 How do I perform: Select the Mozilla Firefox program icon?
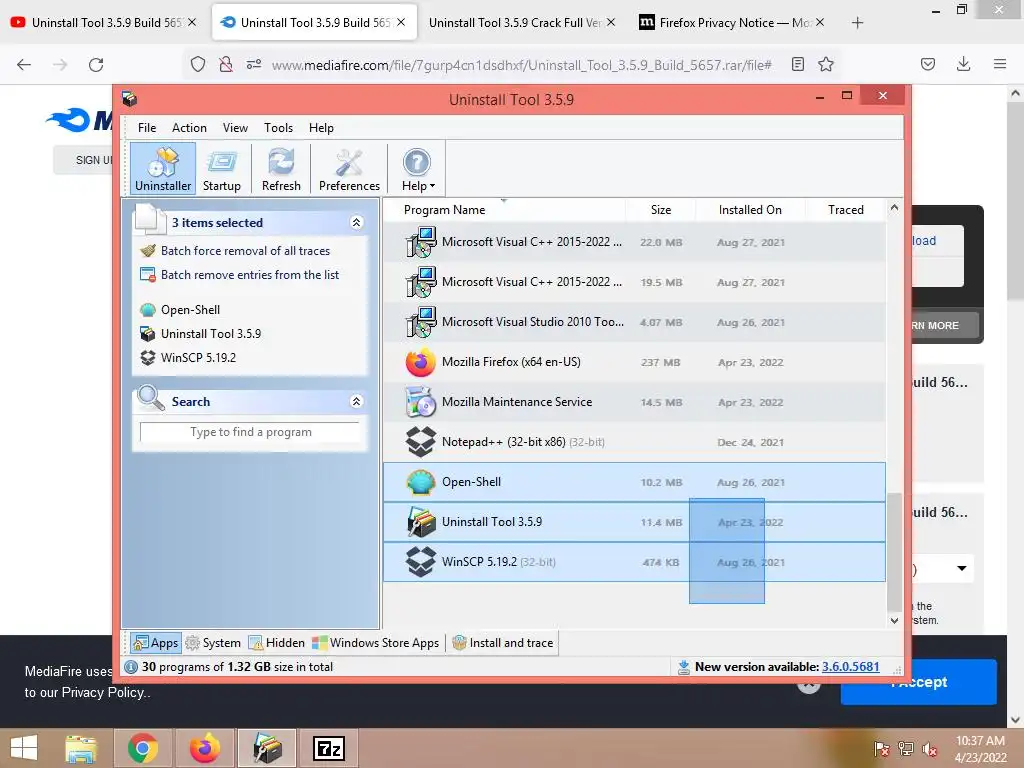coord(421,362)
